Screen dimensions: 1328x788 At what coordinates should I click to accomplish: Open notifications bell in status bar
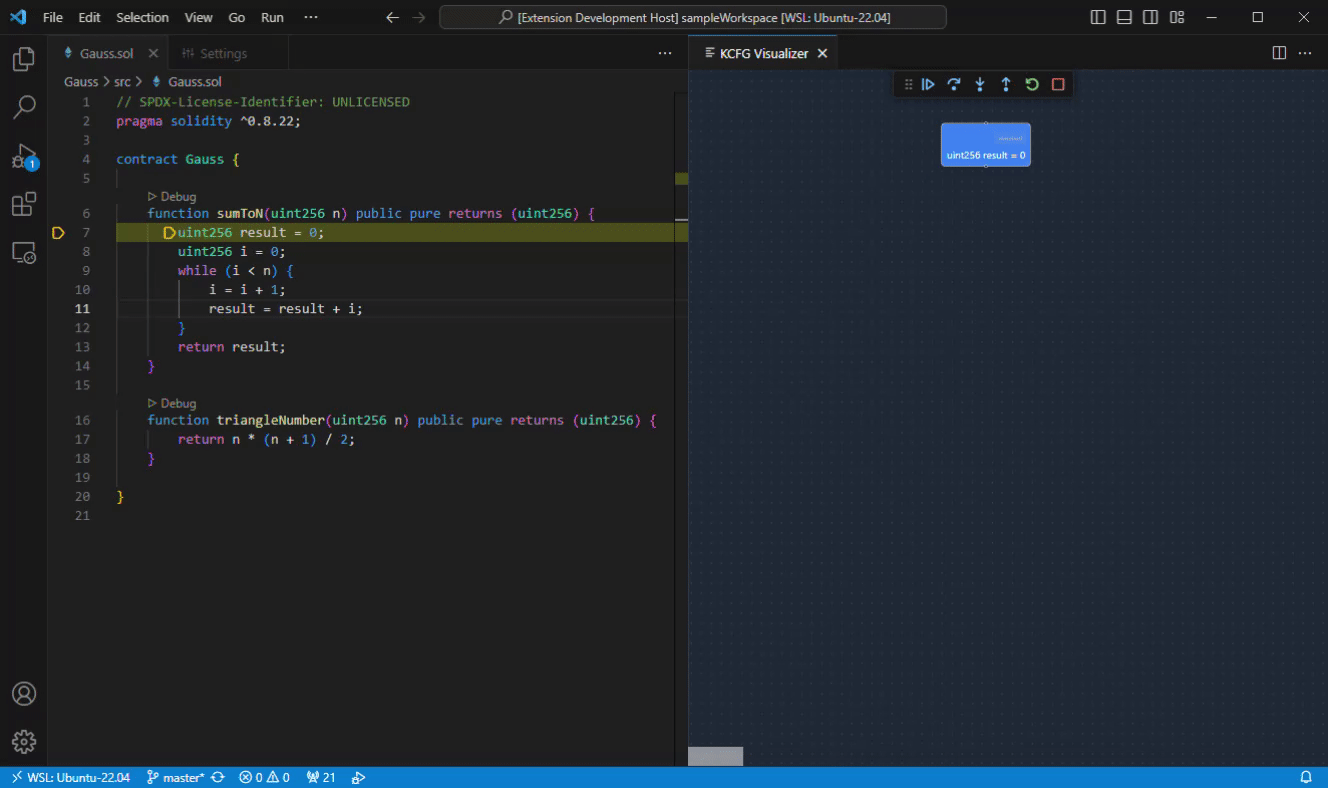pos(1306,777)
